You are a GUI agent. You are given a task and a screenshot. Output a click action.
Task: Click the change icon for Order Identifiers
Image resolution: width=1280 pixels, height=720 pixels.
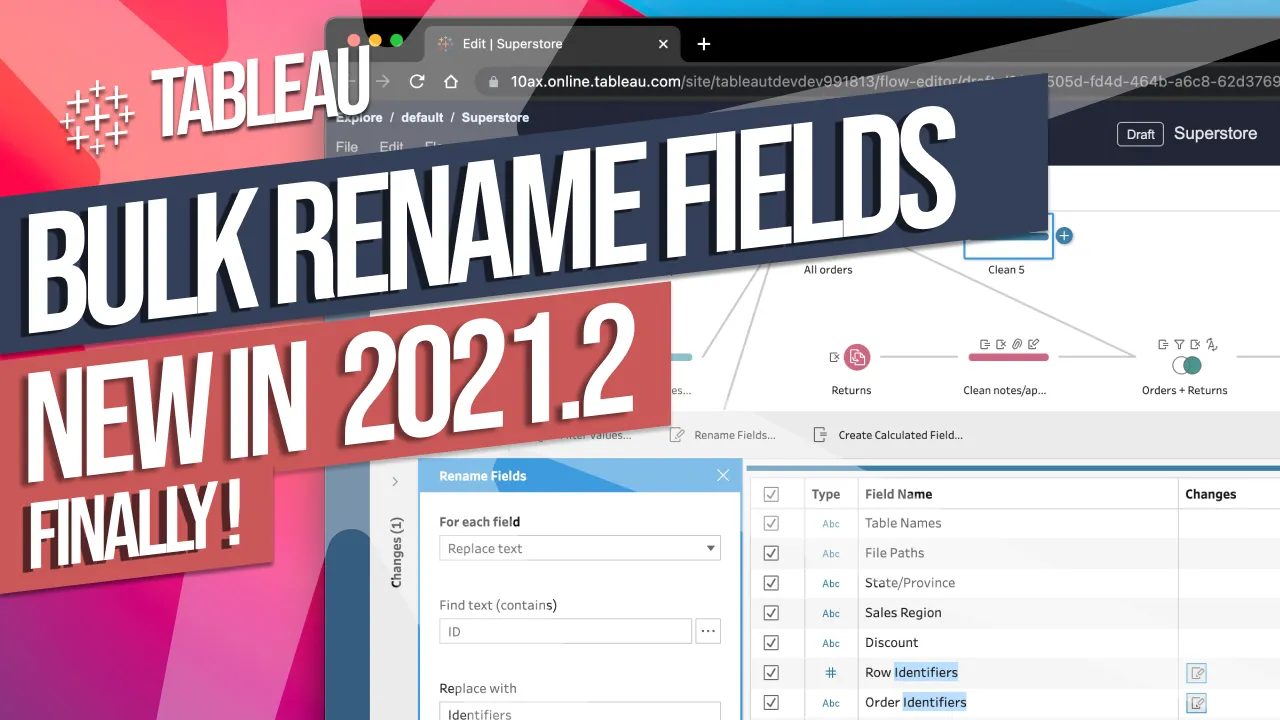pos(1196,703)
